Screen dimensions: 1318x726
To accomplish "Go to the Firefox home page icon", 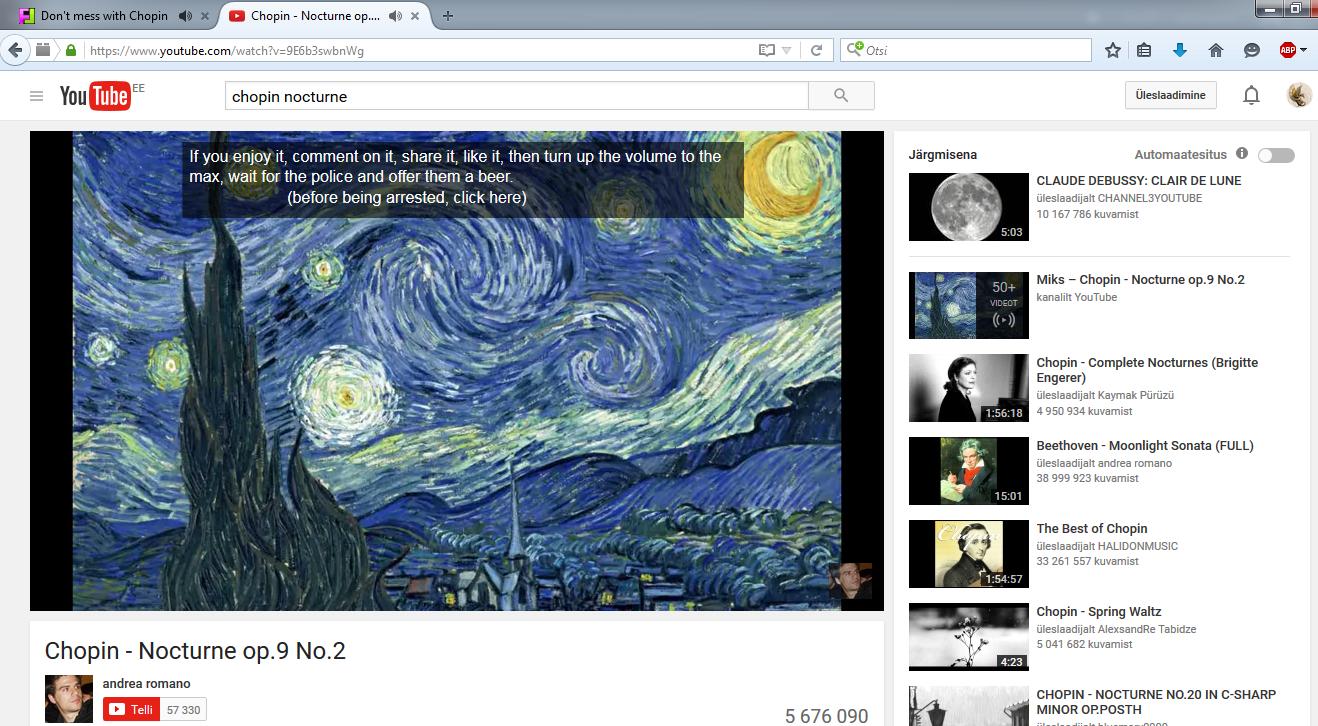I will pos(1216,50).
